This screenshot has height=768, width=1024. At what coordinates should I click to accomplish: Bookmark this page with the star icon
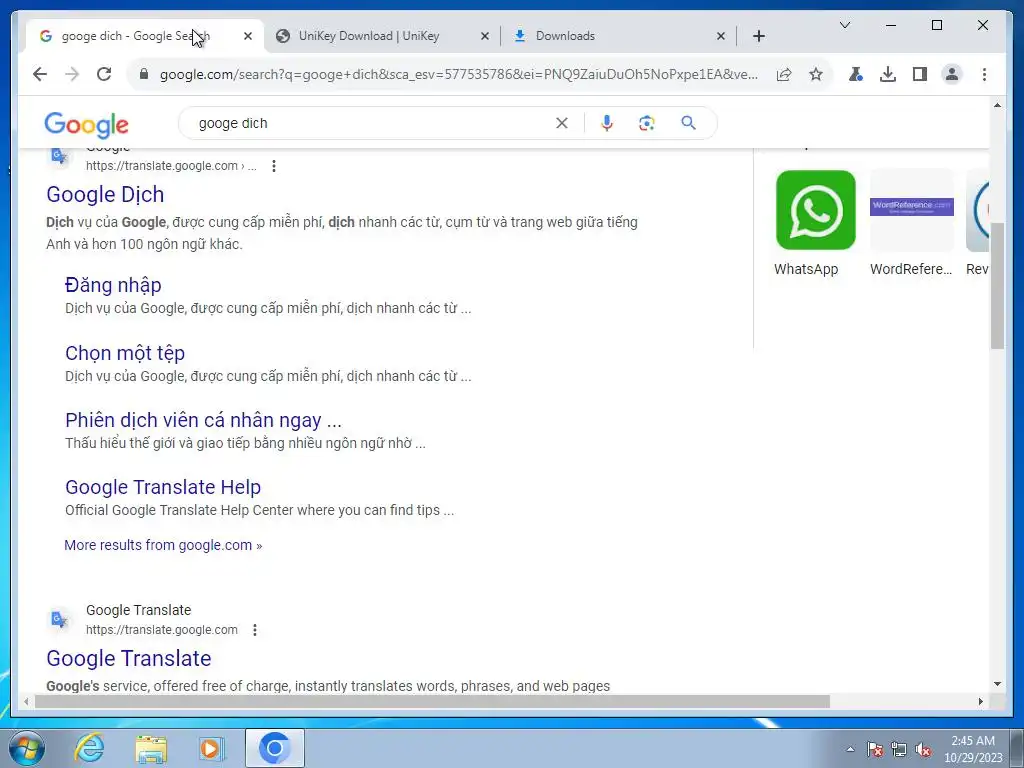click(x=816, y=74)
